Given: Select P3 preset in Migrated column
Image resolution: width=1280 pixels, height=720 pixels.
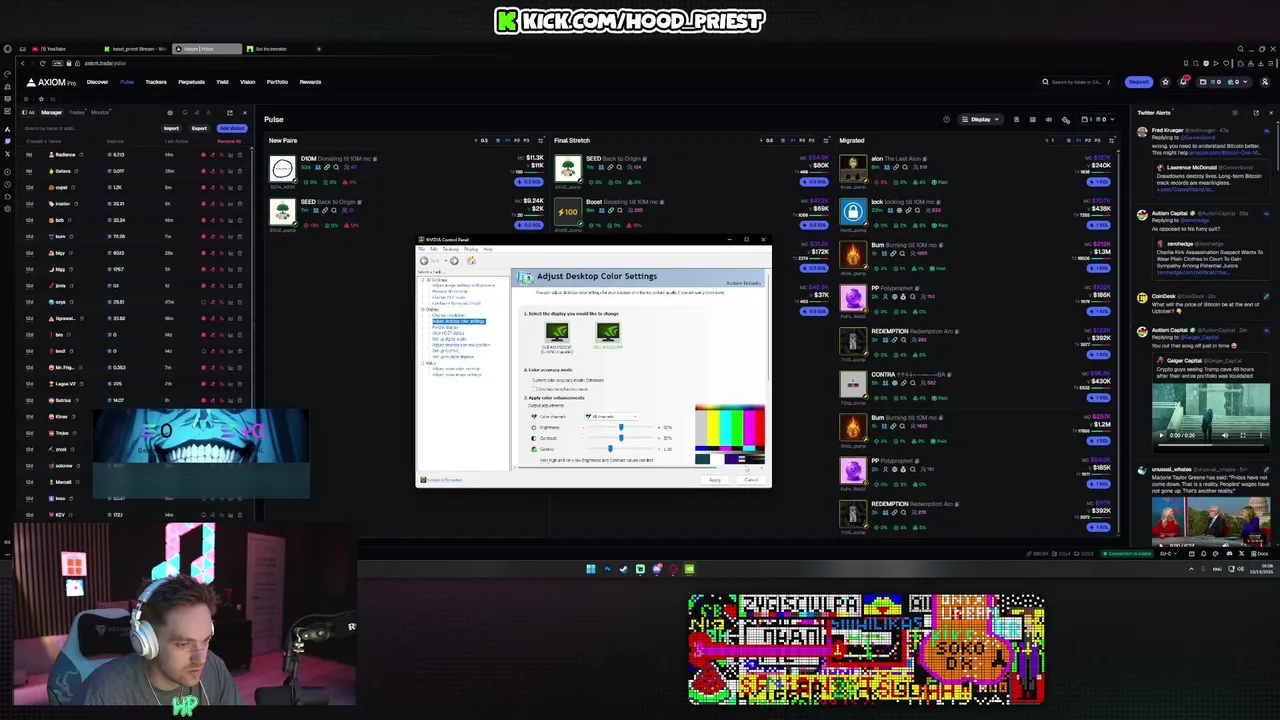Looking at the screenshot, I should click(1097, 140).
